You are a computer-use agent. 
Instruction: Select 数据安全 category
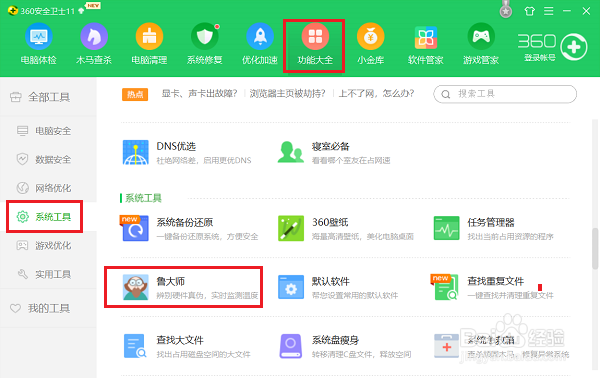tap(48, 160)
